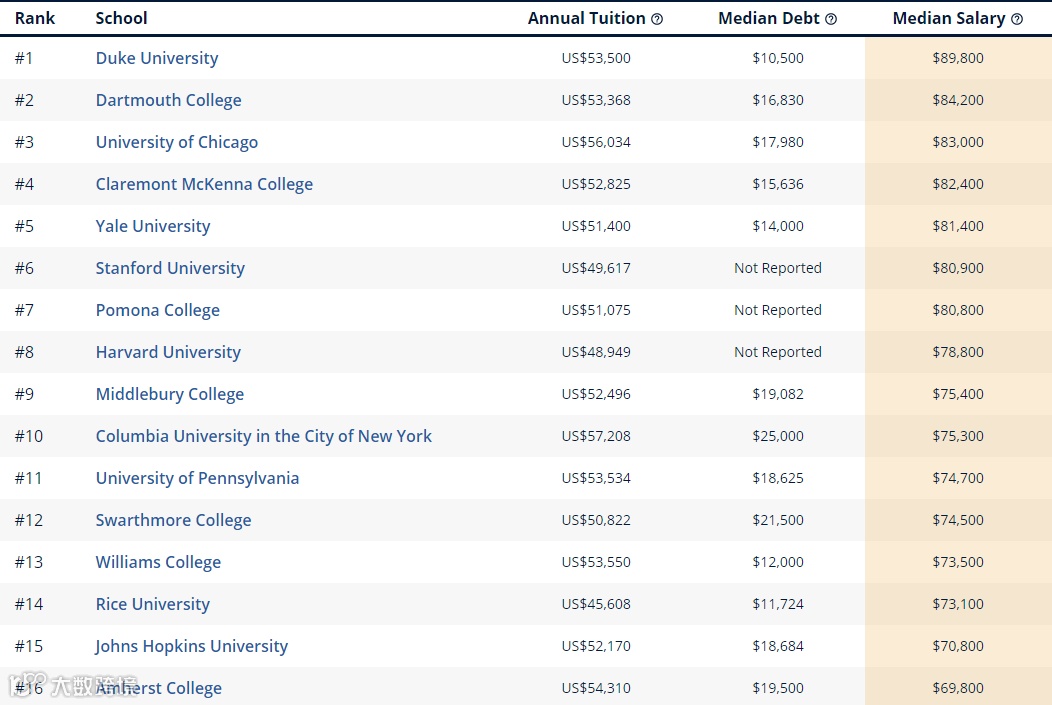Click the School column header
This screenshot has width=1052, height=705.
(121, 18)
